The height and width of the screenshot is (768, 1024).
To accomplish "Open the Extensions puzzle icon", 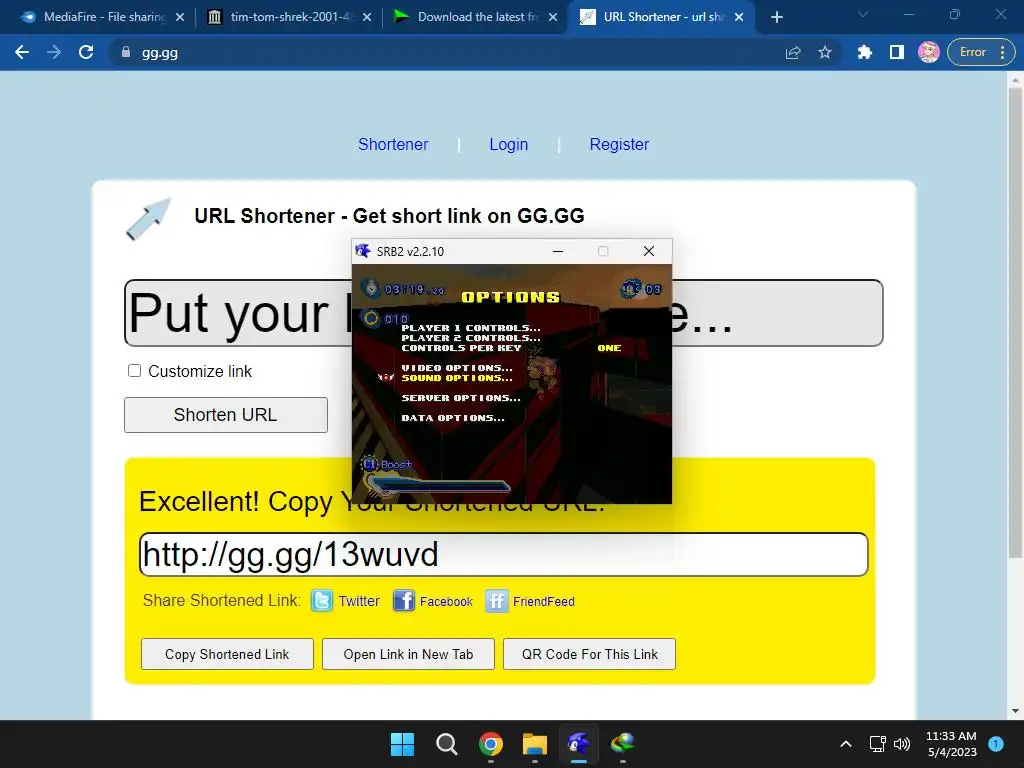I will click(x=865, y=52).
